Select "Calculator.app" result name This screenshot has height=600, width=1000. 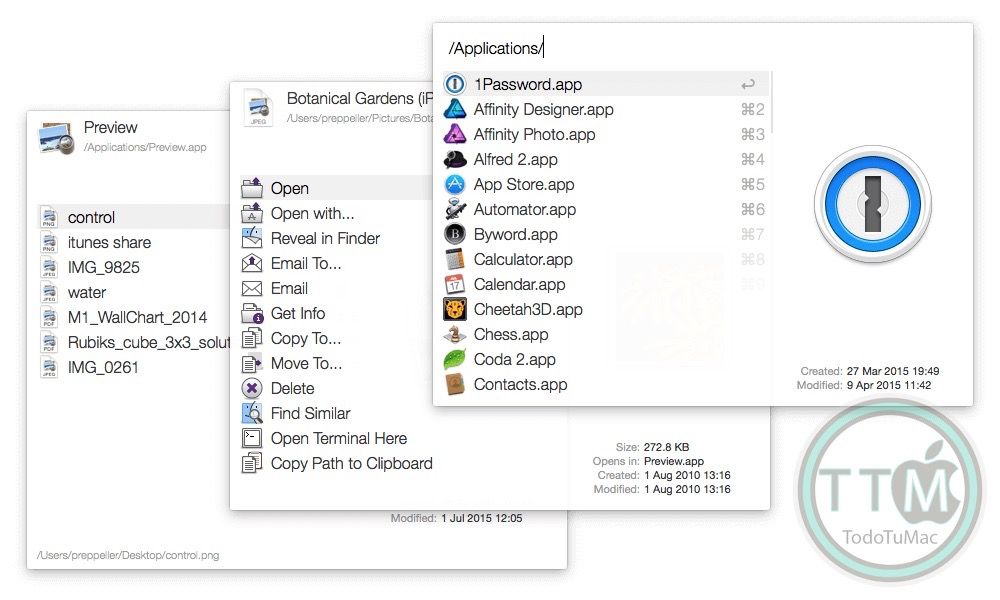coord(524,260)
